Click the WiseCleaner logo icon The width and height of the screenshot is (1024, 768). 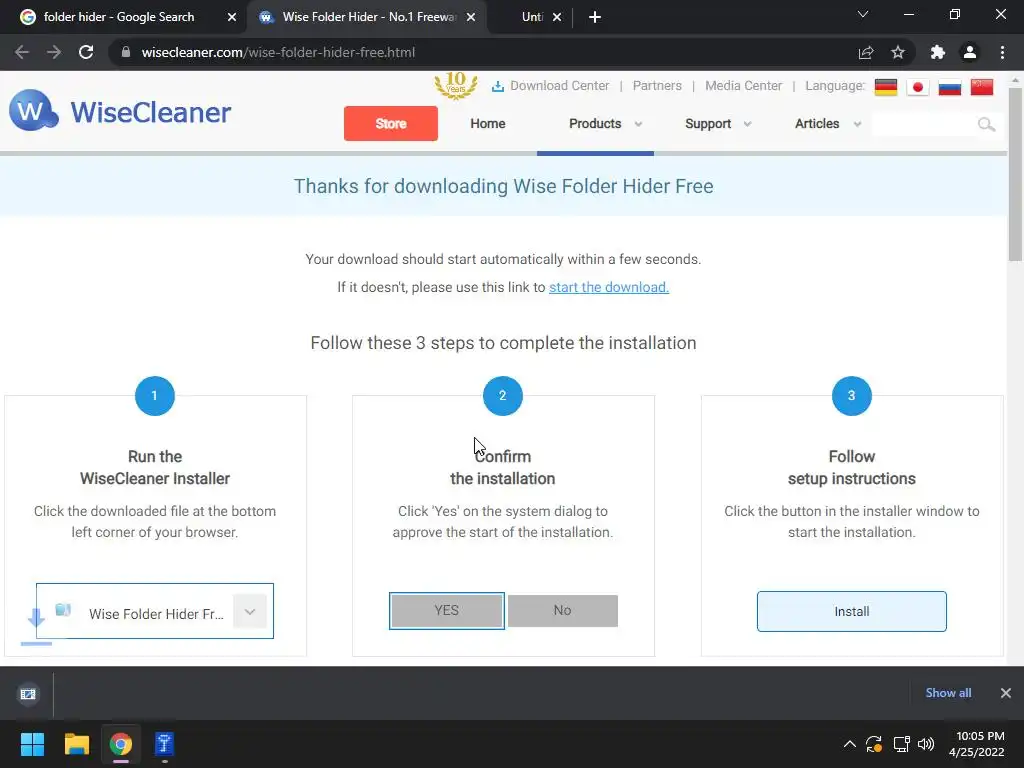tap(33, 110)
